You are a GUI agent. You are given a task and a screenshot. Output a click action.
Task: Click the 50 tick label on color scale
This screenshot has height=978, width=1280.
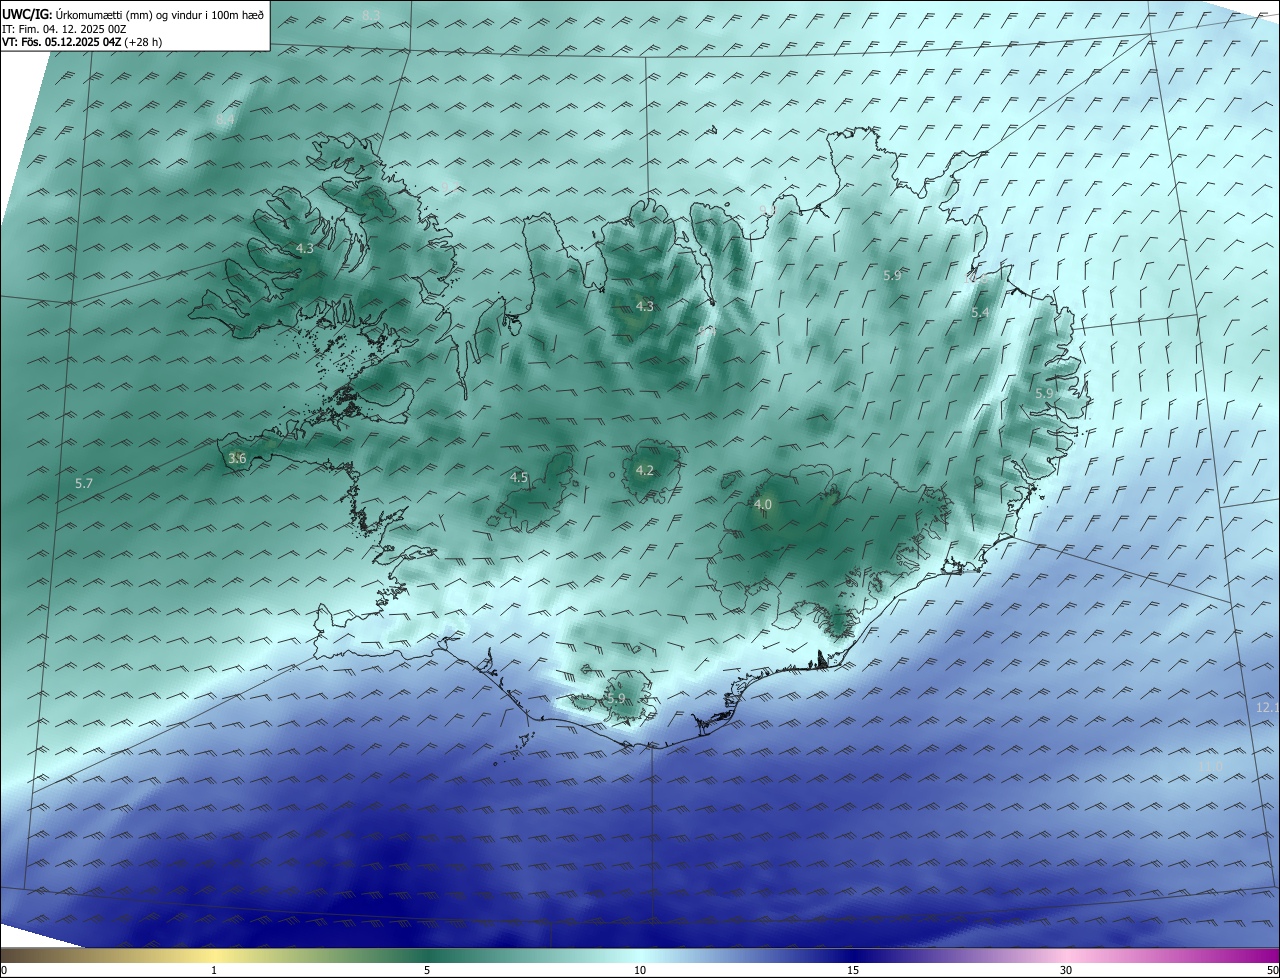pyautogui.click(x=1272, y=970)
